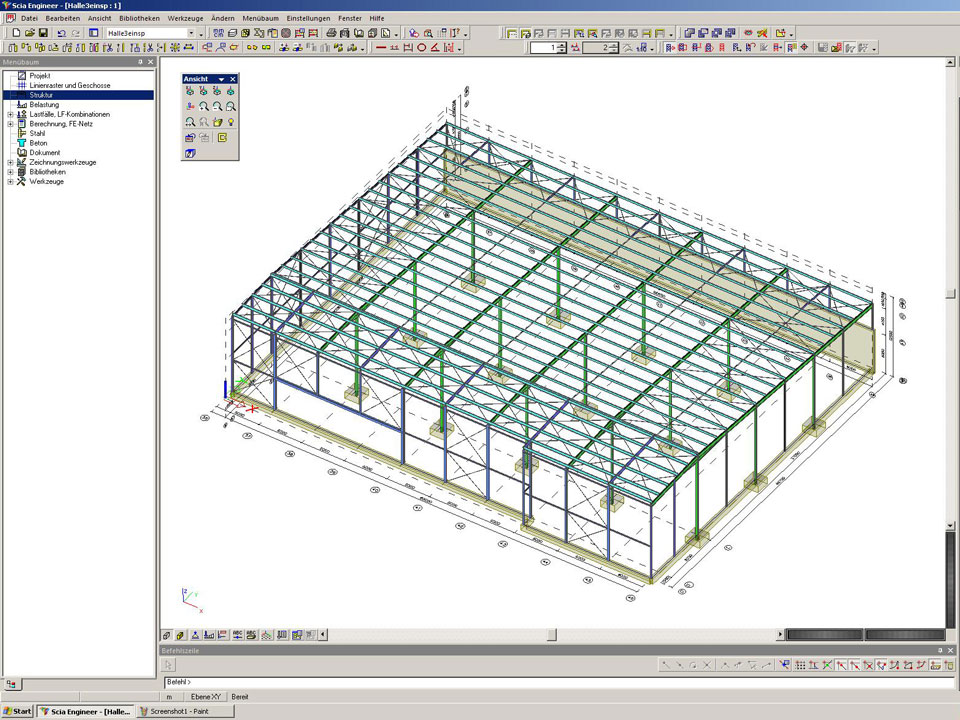Open the Ansicht palette dropdown arrow

[x=221, y=79]
